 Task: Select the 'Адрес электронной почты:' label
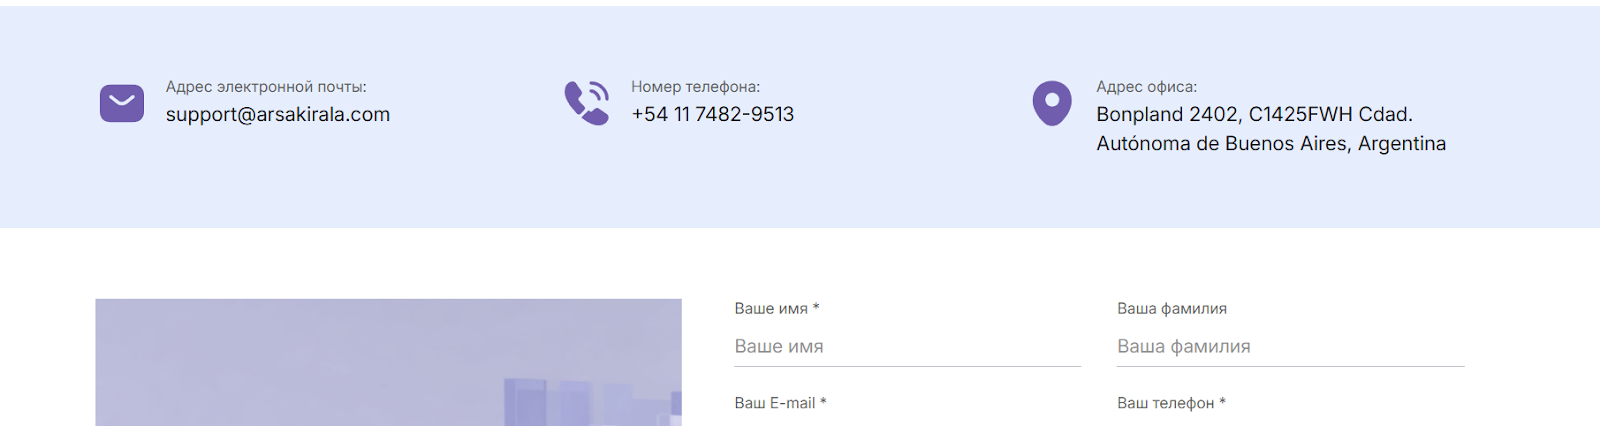[x=266, y=87]
